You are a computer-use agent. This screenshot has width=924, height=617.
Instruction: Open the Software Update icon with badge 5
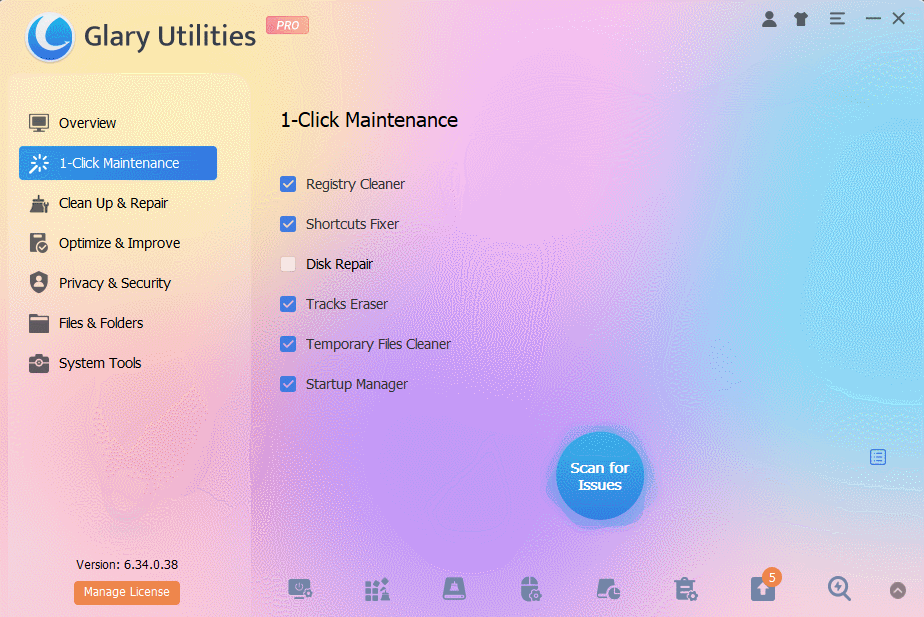(x=764, y=587)
